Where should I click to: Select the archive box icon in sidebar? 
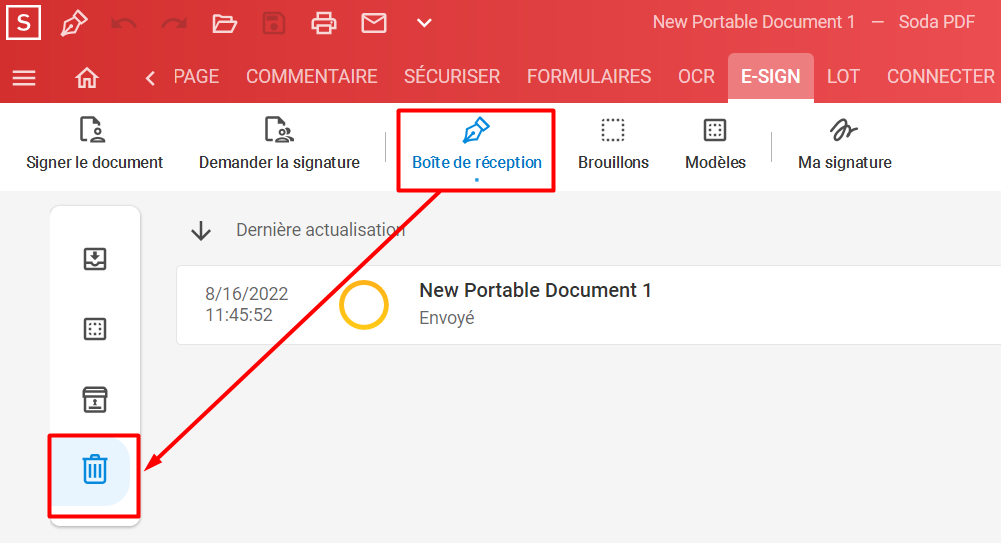pyautogui.click(x=95, y=400)
